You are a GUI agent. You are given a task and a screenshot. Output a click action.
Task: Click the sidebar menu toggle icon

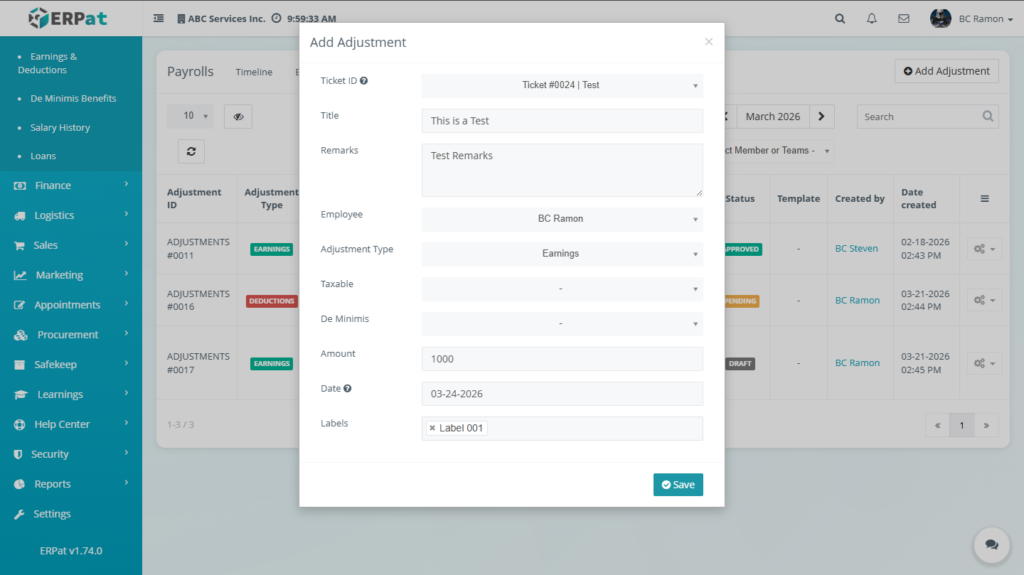click(x=159, y=18)
